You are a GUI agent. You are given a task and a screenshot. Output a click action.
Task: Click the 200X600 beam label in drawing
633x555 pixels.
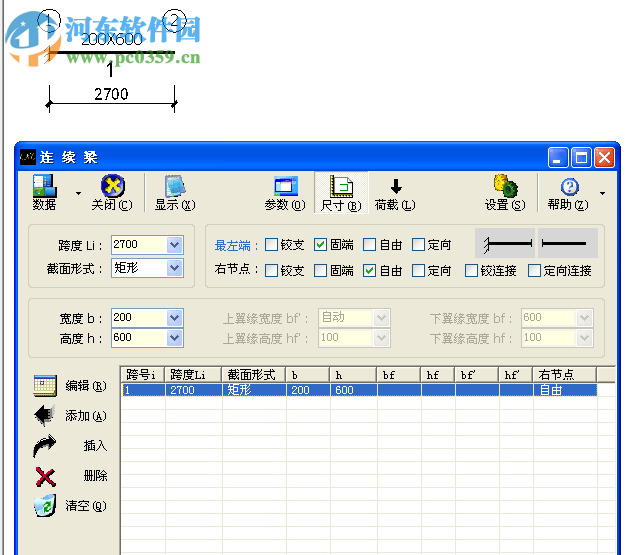click(x=112, y=40)
